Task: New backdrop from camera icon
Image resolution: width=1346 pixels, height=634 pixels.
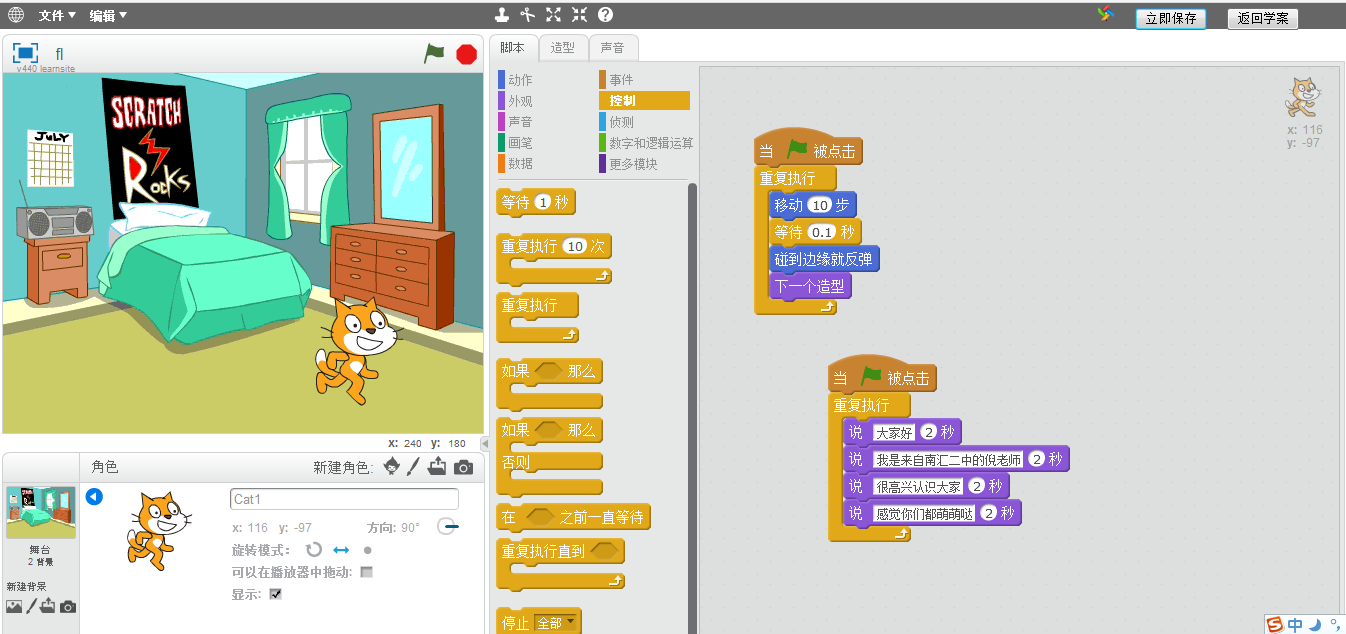Action: point(67,606)
